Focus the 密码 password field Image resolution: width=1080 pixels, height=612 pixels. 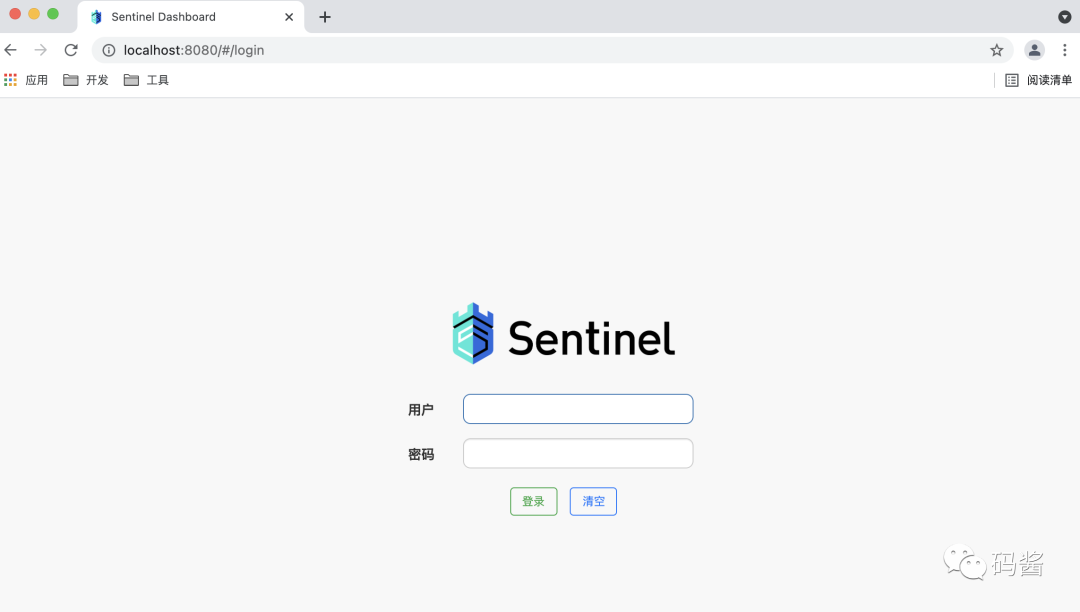[x=578, y=453]
